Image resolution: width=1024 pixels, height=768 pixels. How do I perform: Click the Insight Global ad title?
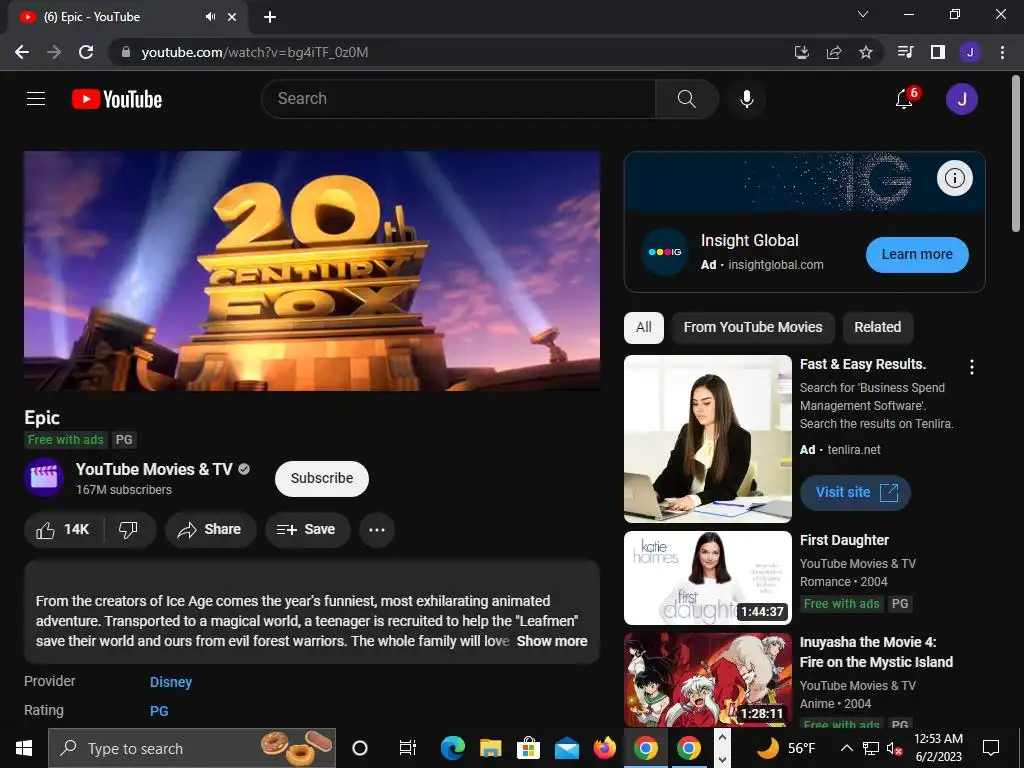point(750,240)
